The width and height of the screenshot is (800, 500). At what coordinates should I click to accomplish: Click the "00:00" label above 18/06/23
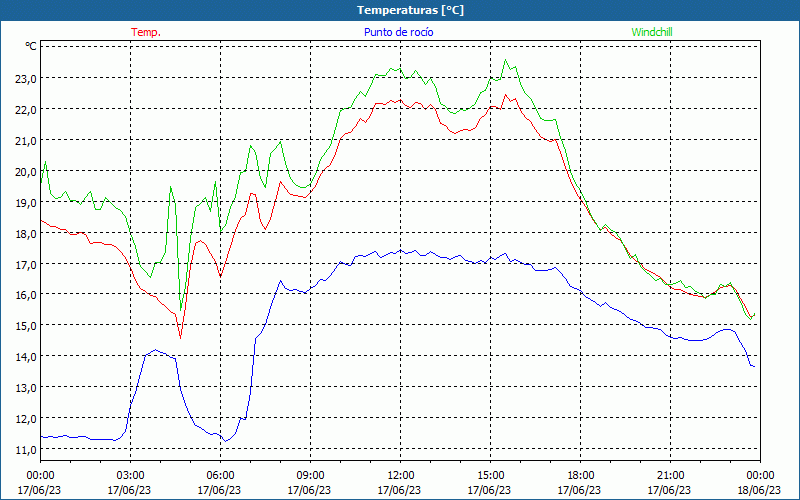click(760, 476)
